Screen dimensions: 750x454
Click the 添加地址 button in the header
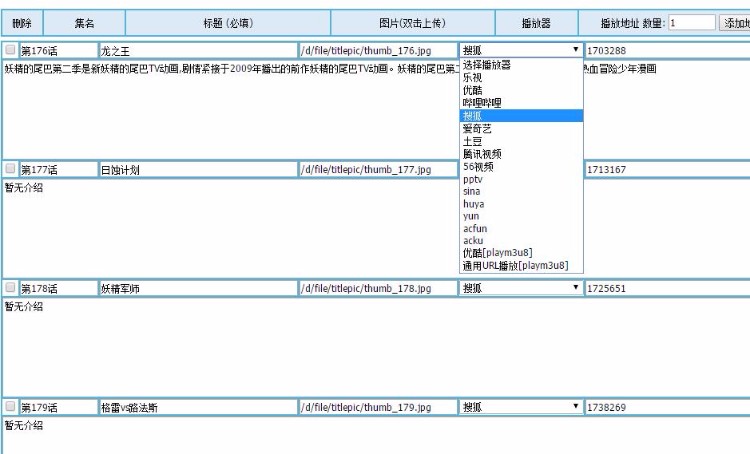(735, 22)
